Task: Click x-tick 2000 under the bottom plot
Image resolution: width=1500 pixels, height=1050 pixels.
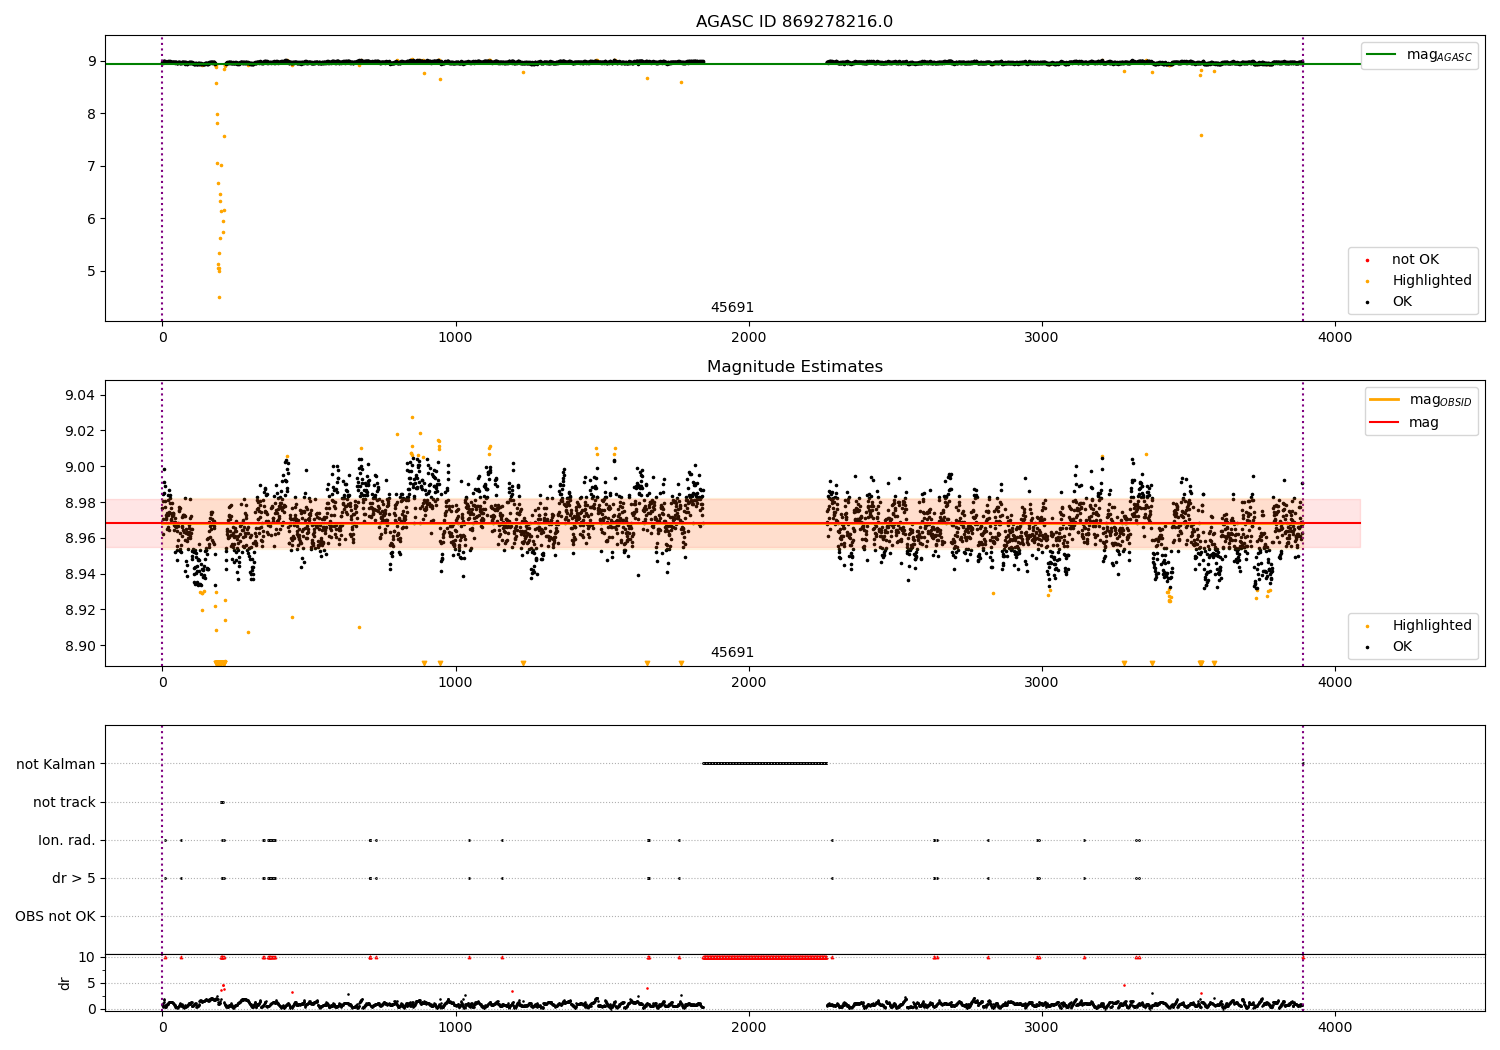Action: pos(749,1027)
